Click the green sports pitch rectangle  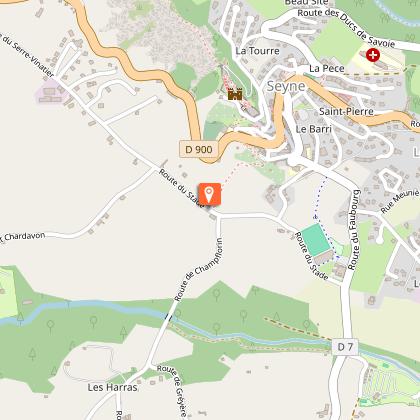[x=315, y=240]
